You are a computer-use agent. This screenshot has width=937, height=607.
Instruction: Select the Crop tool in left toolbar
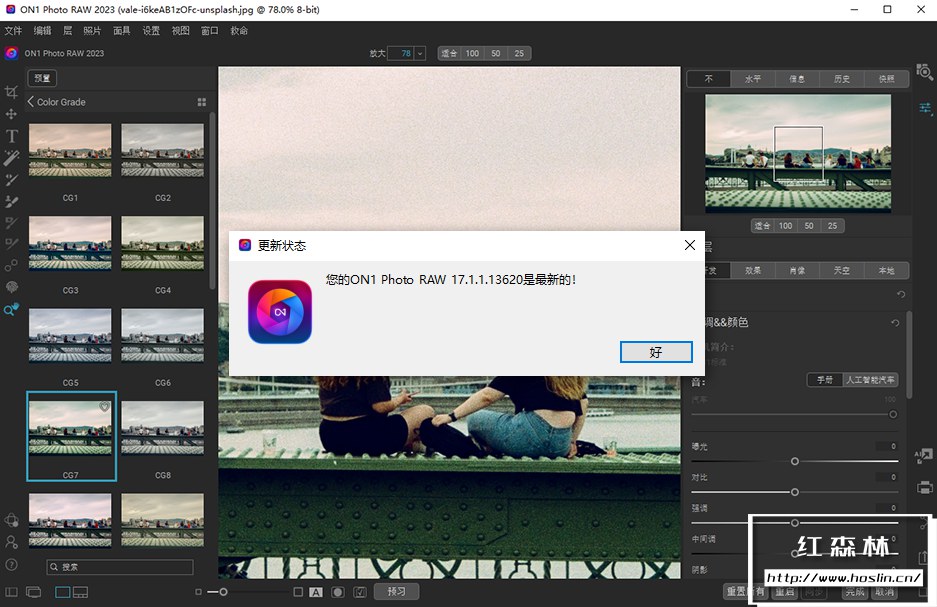click(11, 92)
